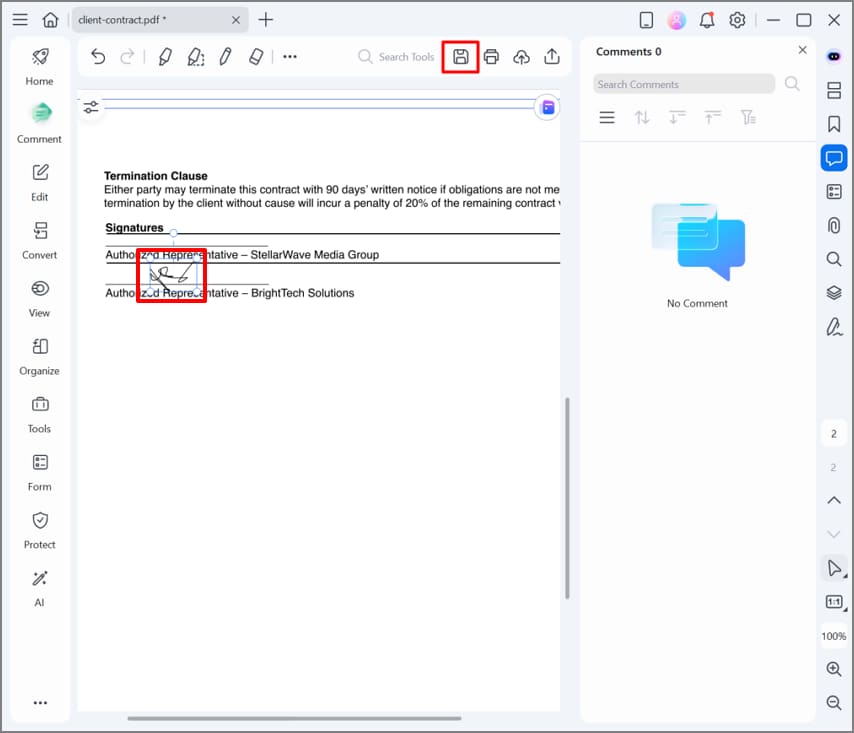Image resolution: width=854 pixels, height=733 pixels.
Task: Open the comment sorting options
Action: coord(642,117)
